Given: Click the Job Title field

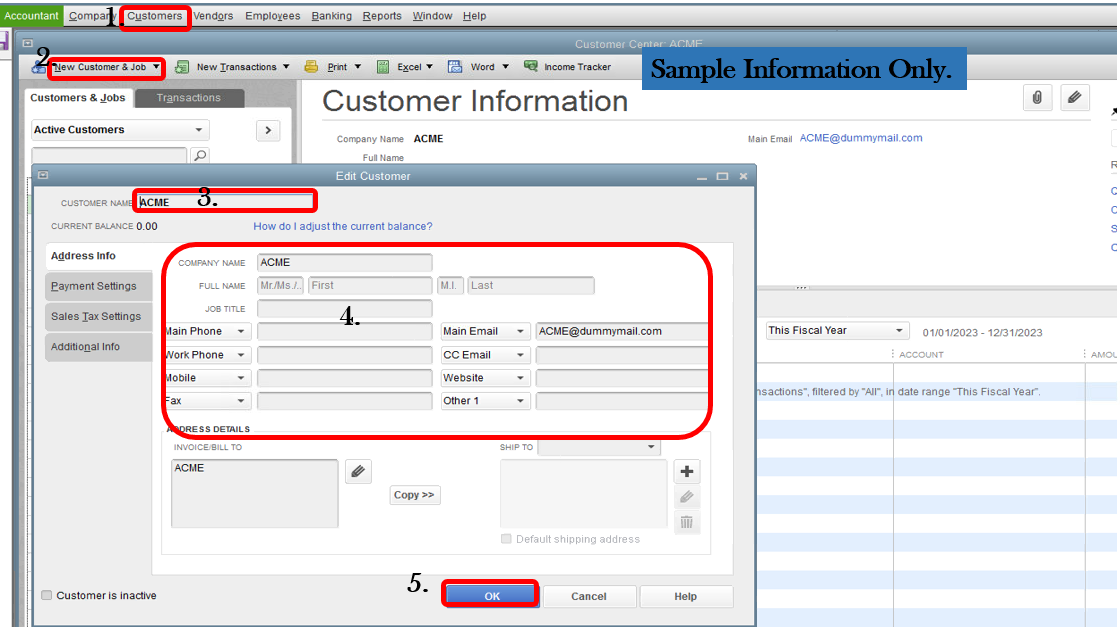Looking at the screenshot, I should (x=344, y=308).
